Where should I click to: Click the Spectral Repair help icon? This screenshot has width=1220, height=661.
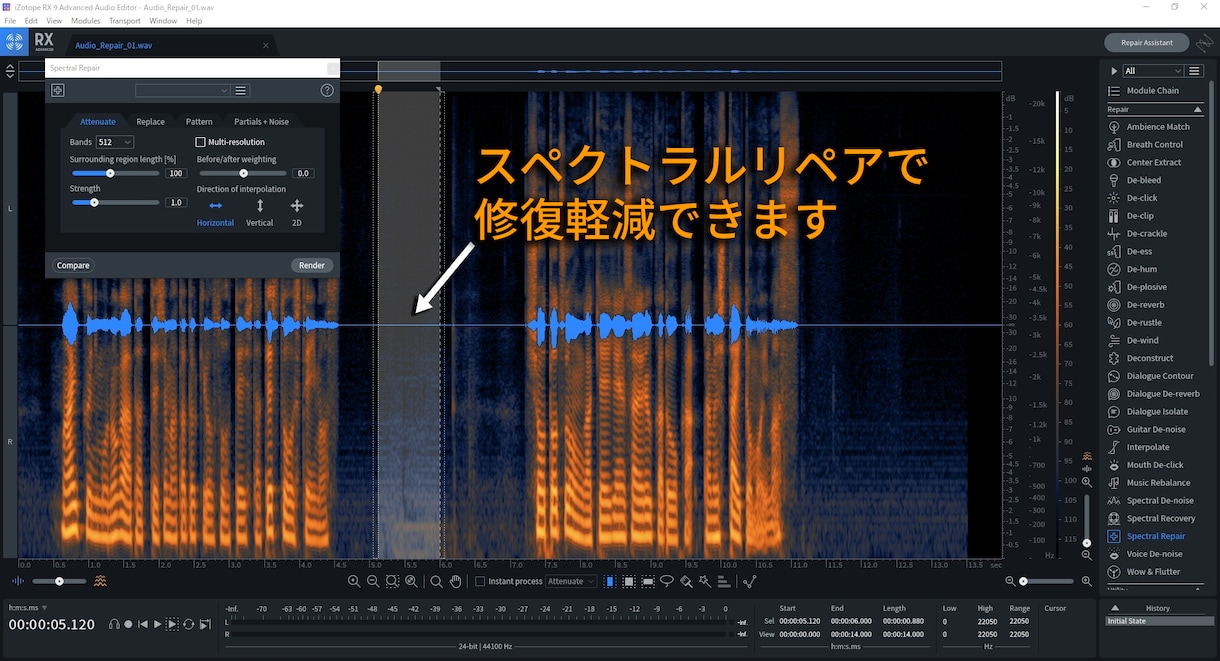coord(327,90)
